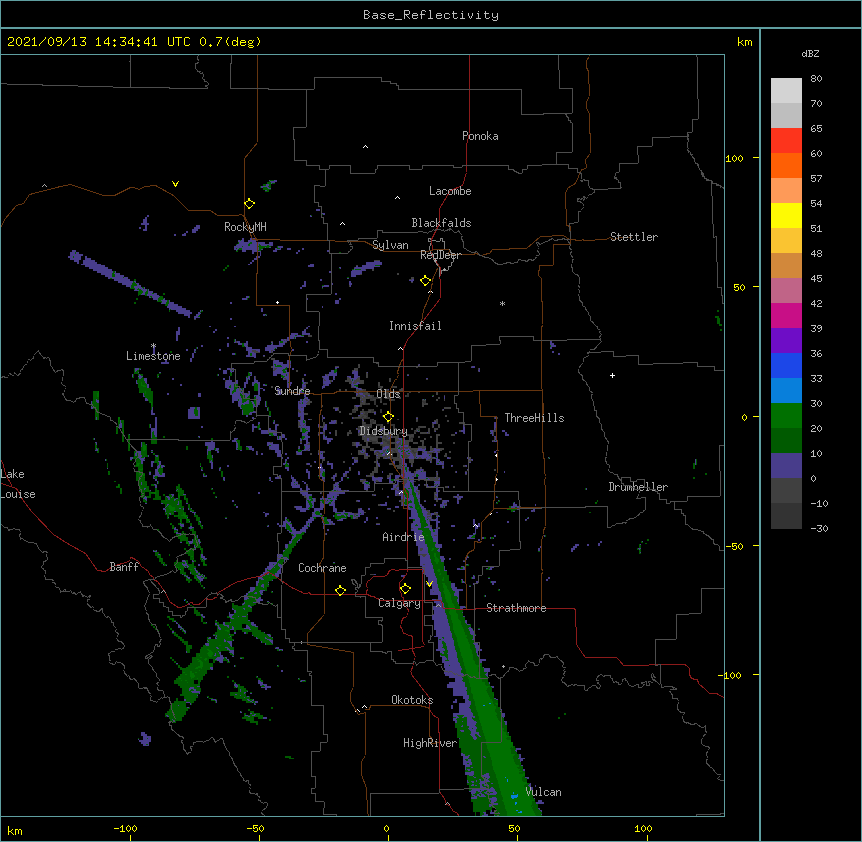Click the RedDeer city label
The width and height of the screenshot is (862, 842).
(x=440, y=255)
